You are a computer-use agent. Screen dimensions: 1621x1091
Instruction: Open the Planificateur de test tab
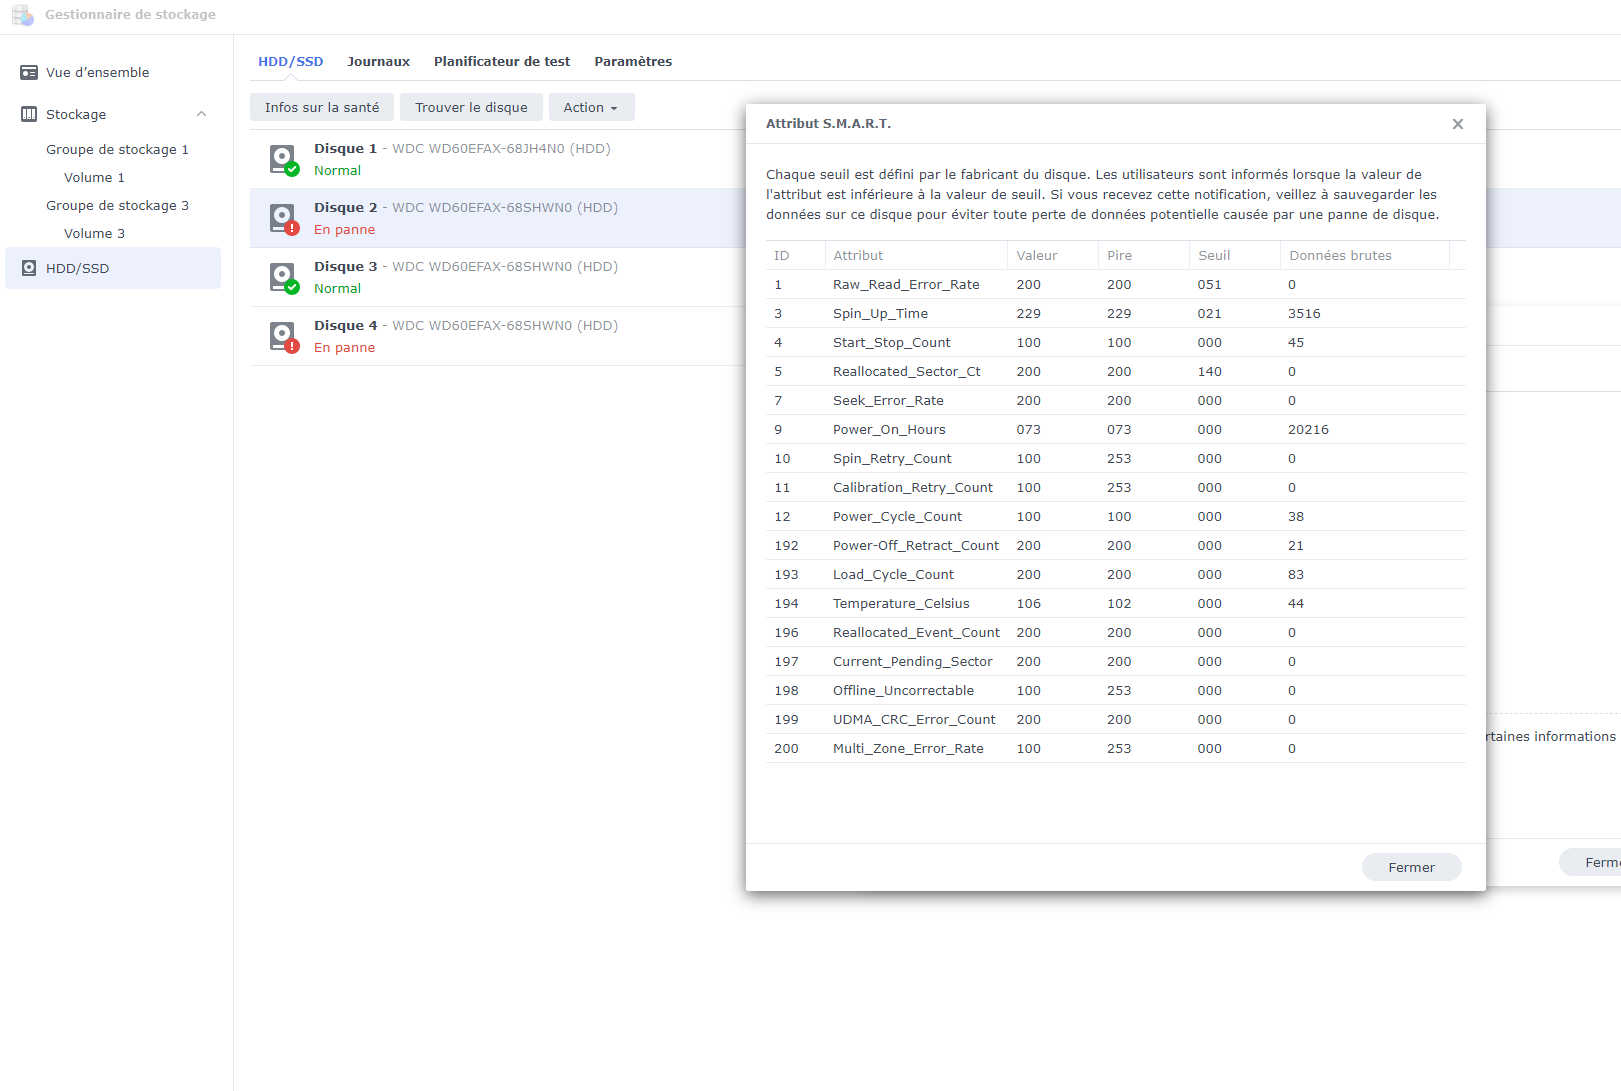point(501,62)
